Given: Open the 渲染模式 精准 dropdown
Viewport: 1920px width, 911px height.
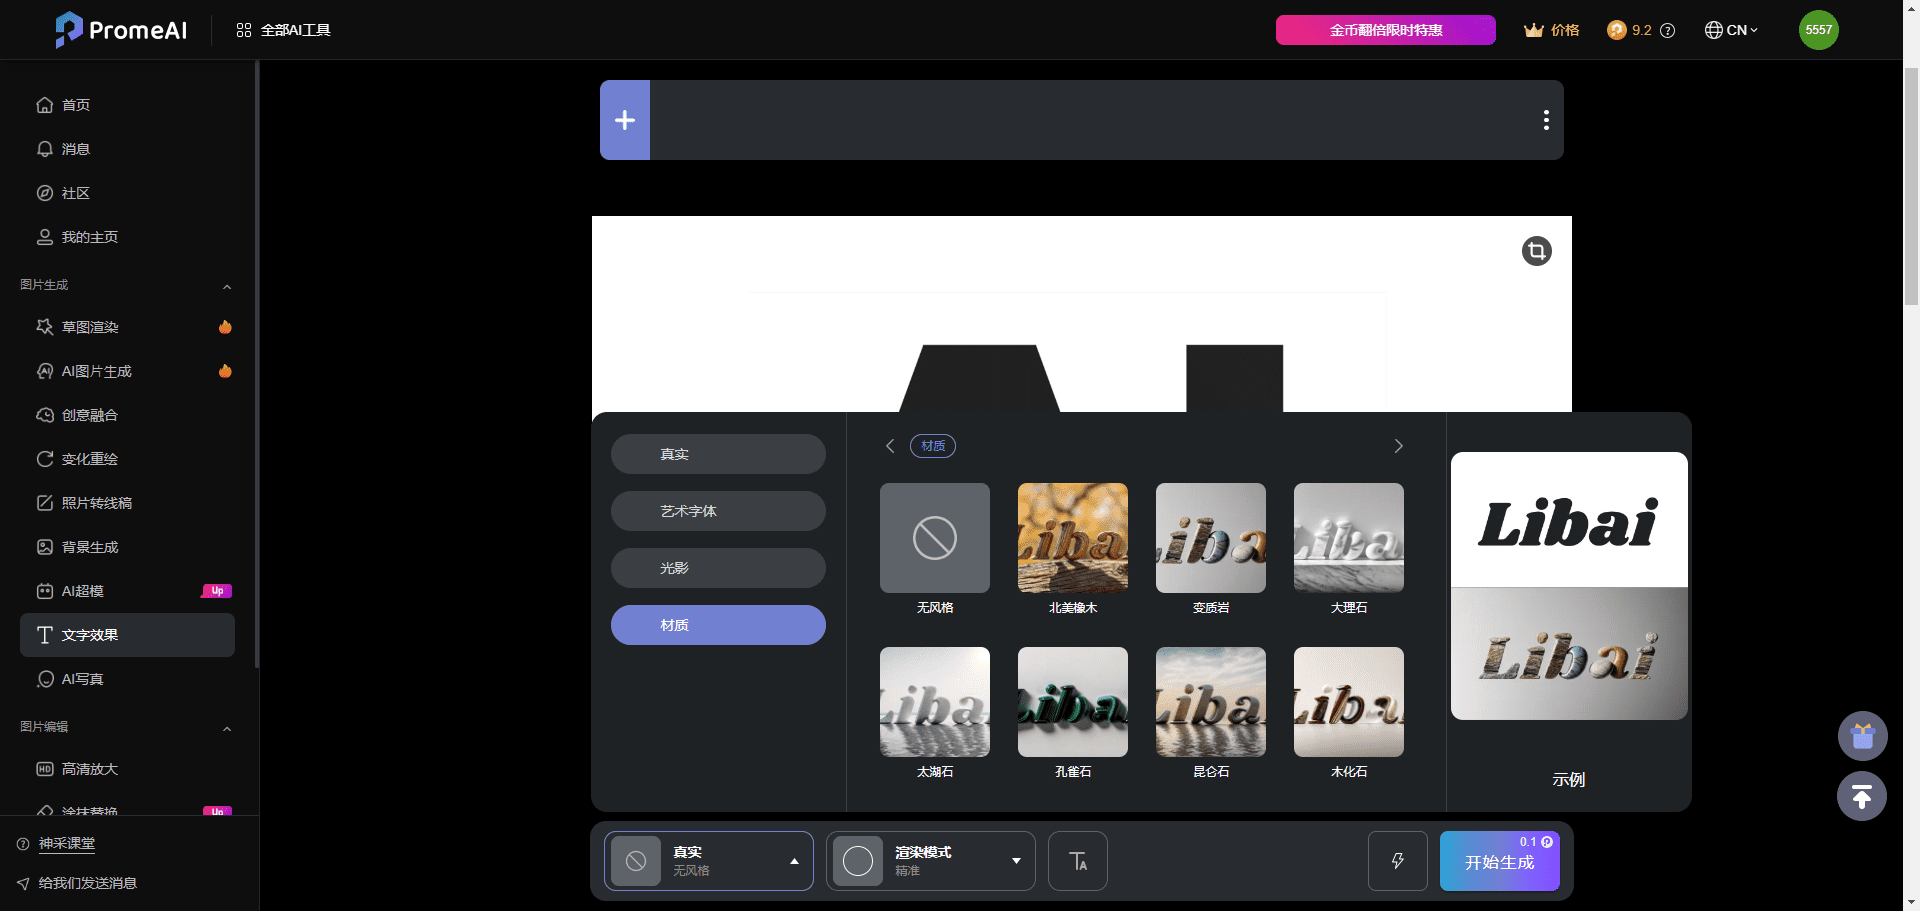Looking at the screenshot, I should pos(930,861).
